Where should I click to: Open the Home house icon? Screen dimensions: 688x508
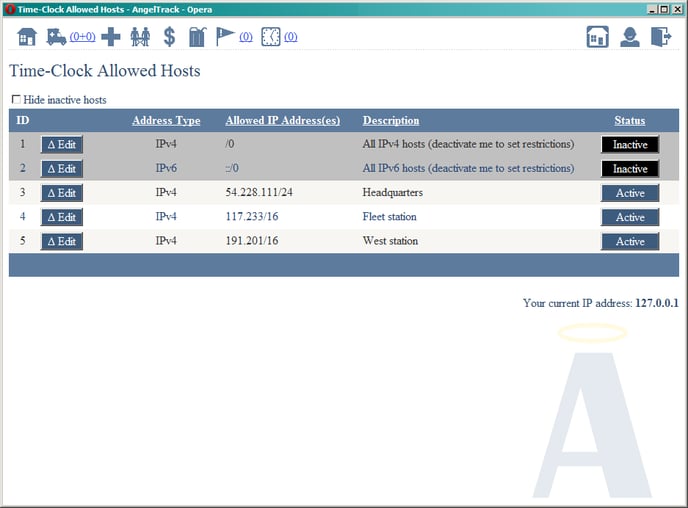pos(27,37)
